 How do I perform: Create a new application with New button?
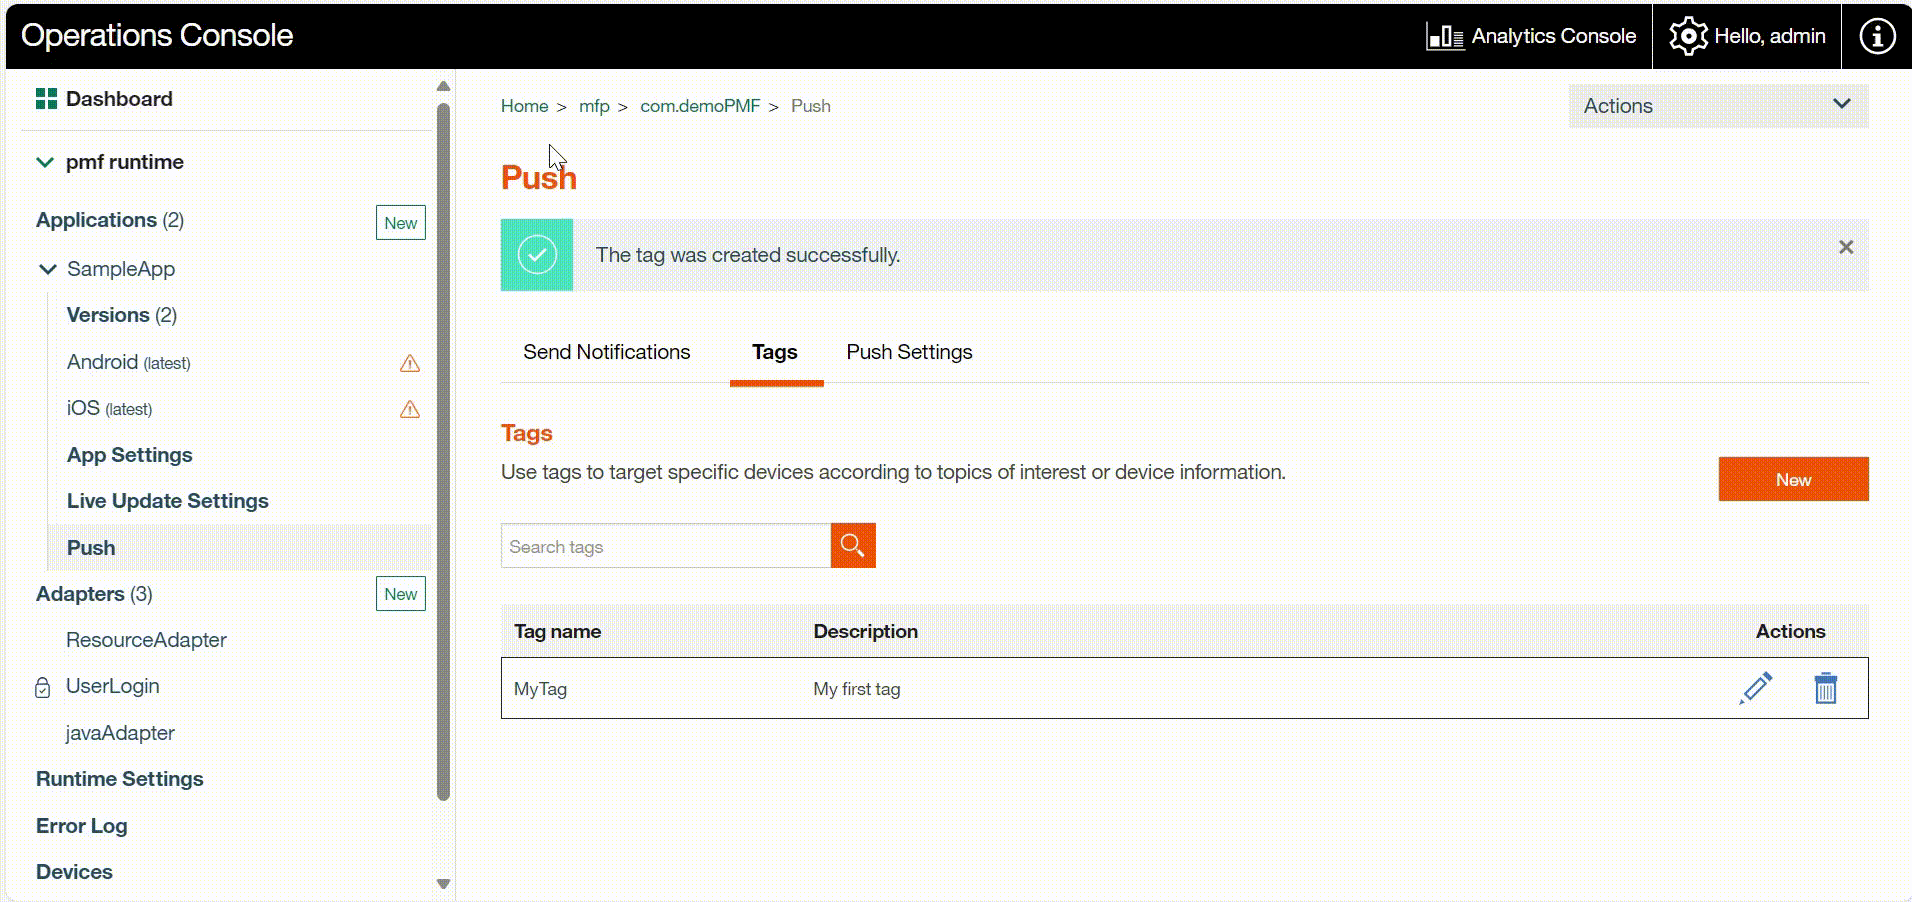pyautogui.click(x=400, y=223)
